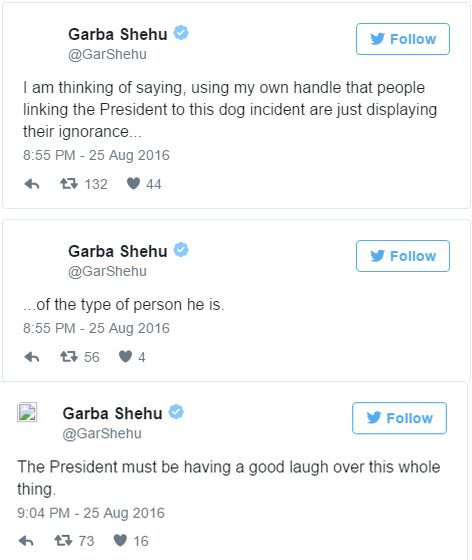Viewport: 472px width, 560px height.
Task: Open the @GarShehu handle in the first tweet
Action: (107, 55)
